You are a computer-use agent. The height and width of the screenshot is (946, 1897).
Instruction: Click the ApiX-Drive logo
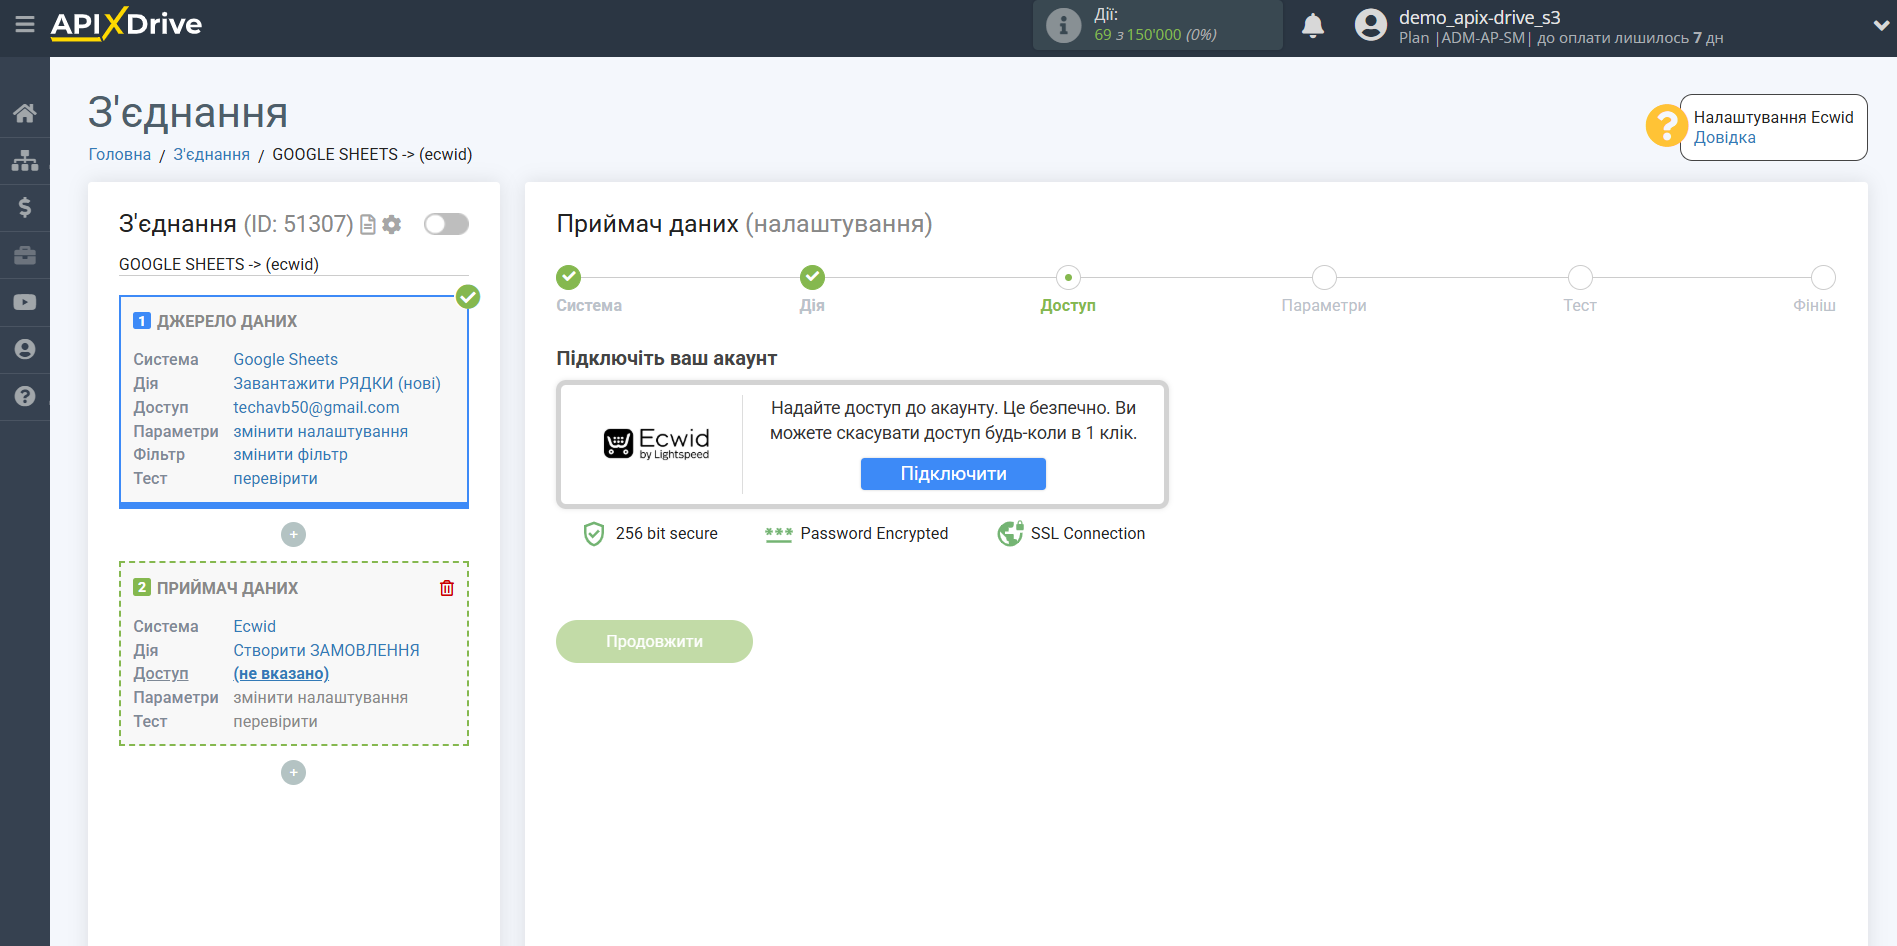(126, 24)
